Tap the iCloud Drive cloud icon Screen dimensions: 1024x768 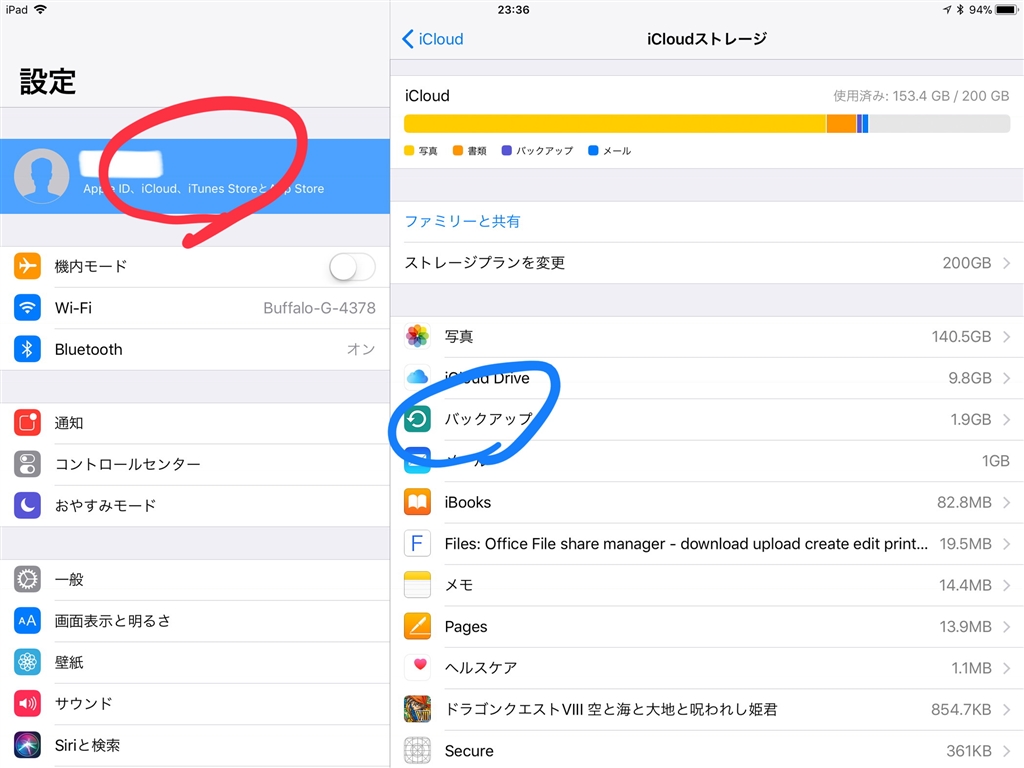point(417,377)
